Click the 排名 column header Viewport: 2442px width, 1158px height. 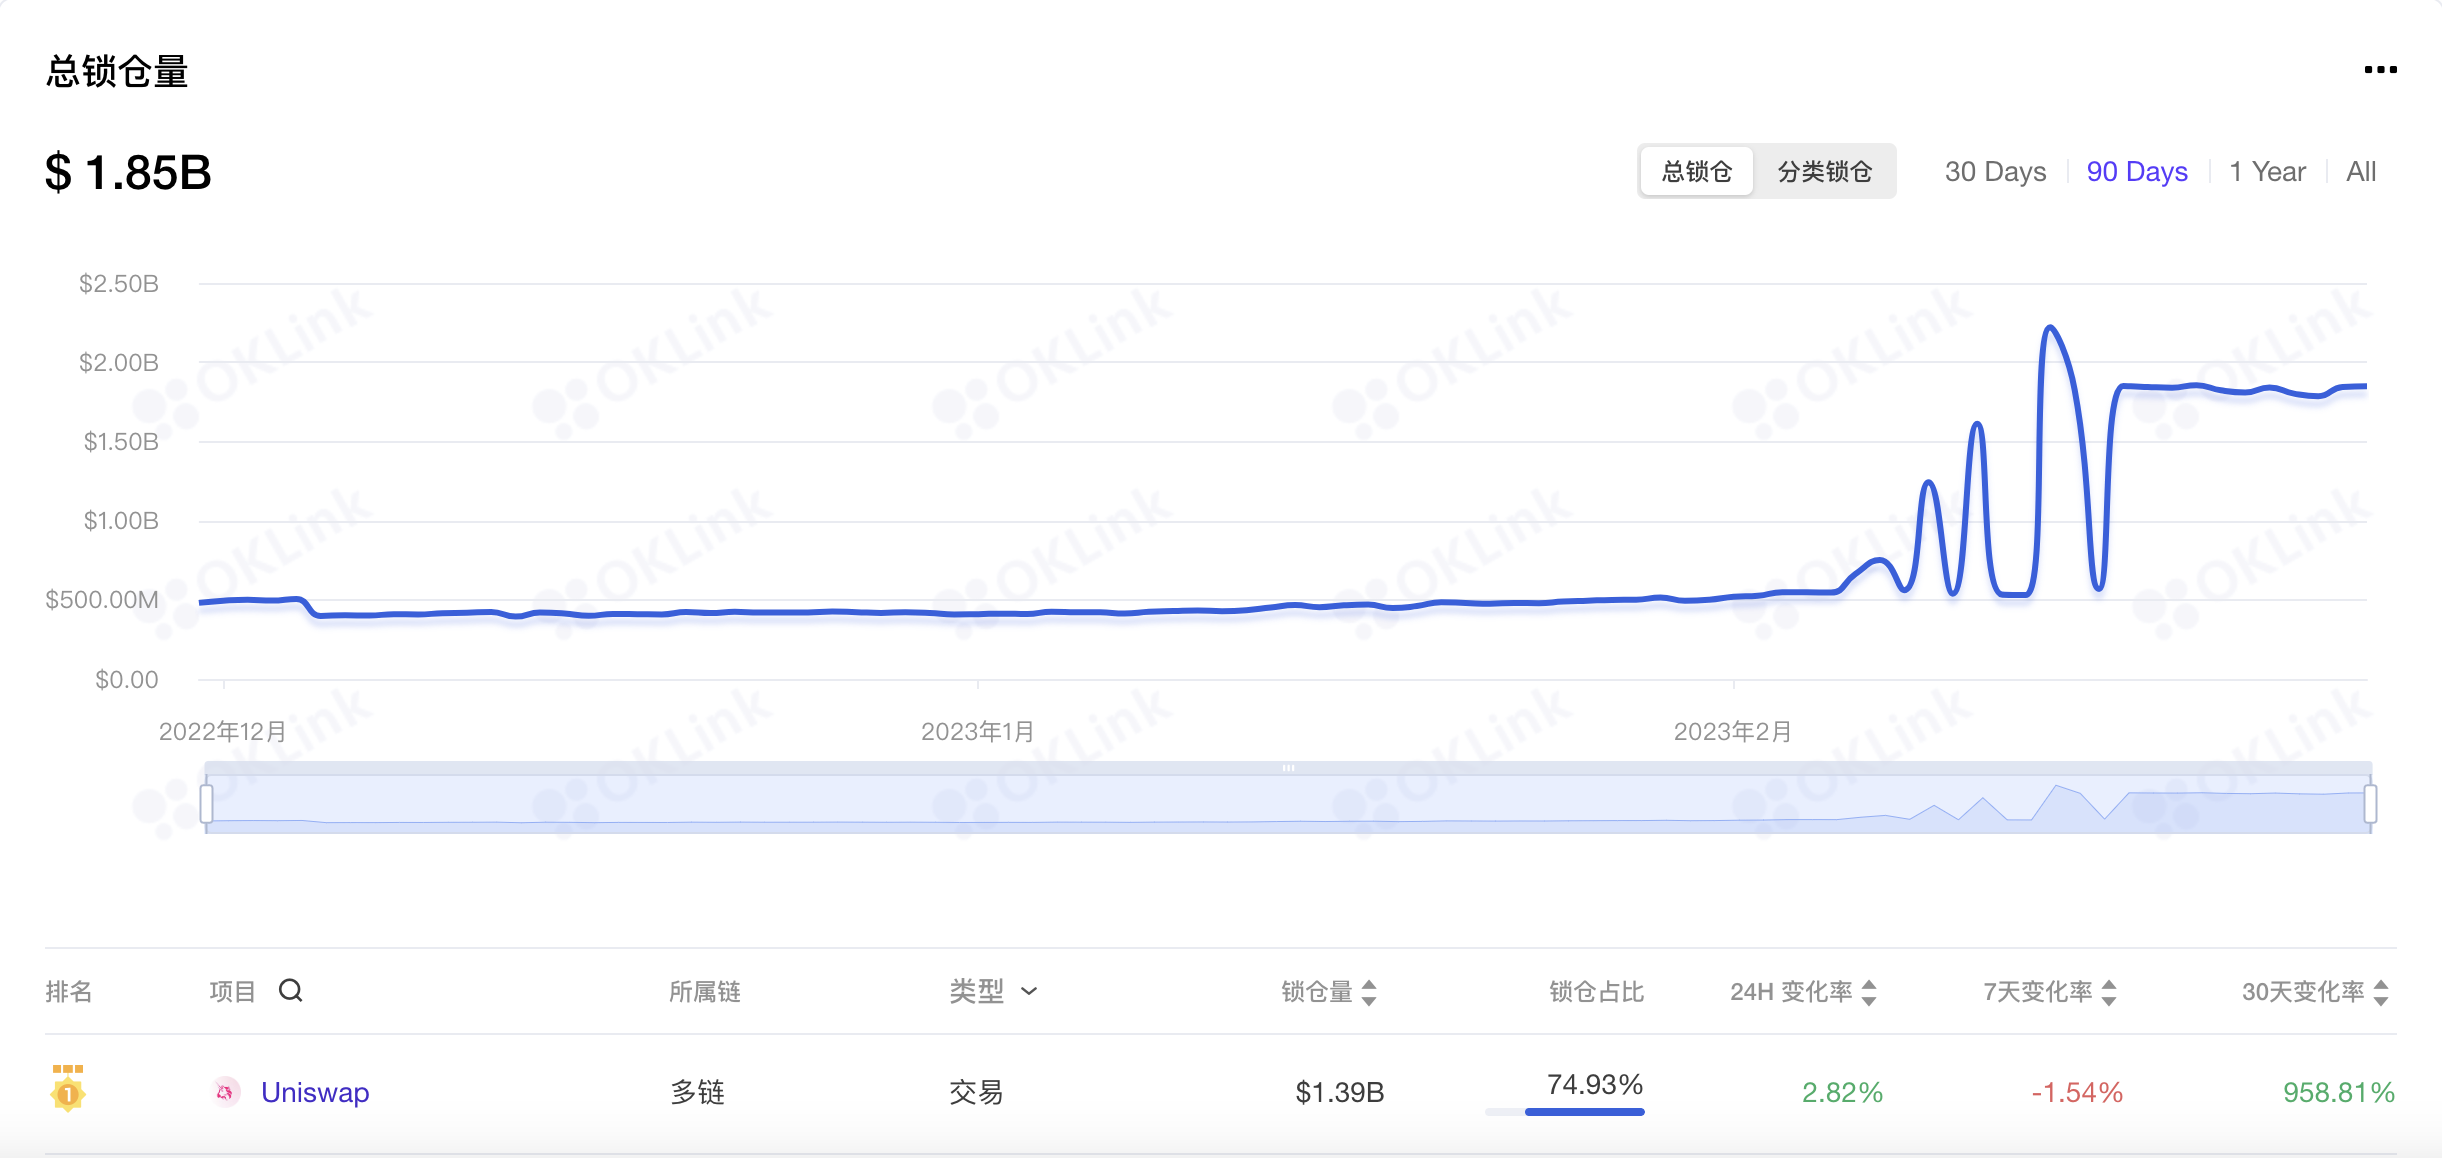(69, 991)
